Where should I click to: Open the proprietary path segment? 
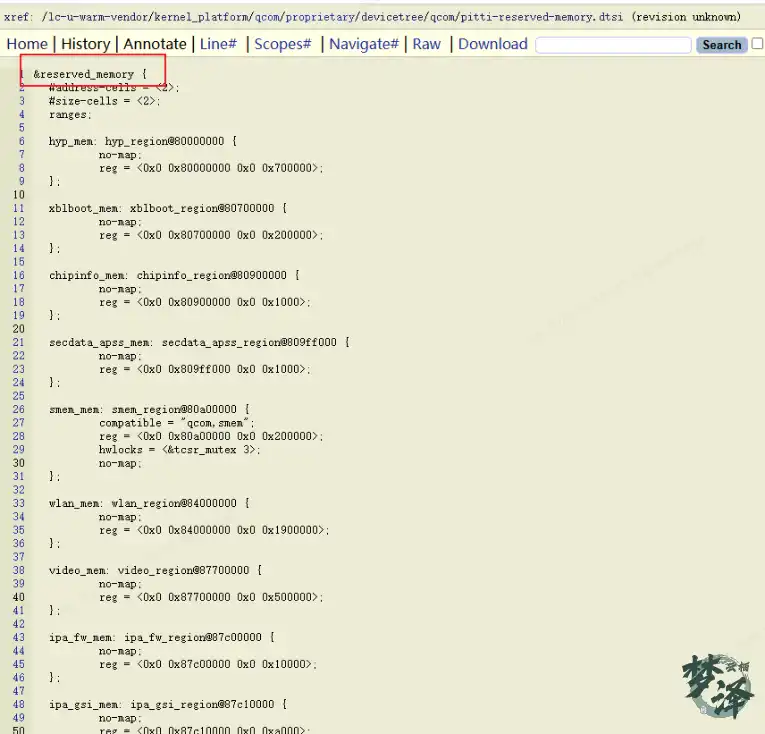point(320,17)
